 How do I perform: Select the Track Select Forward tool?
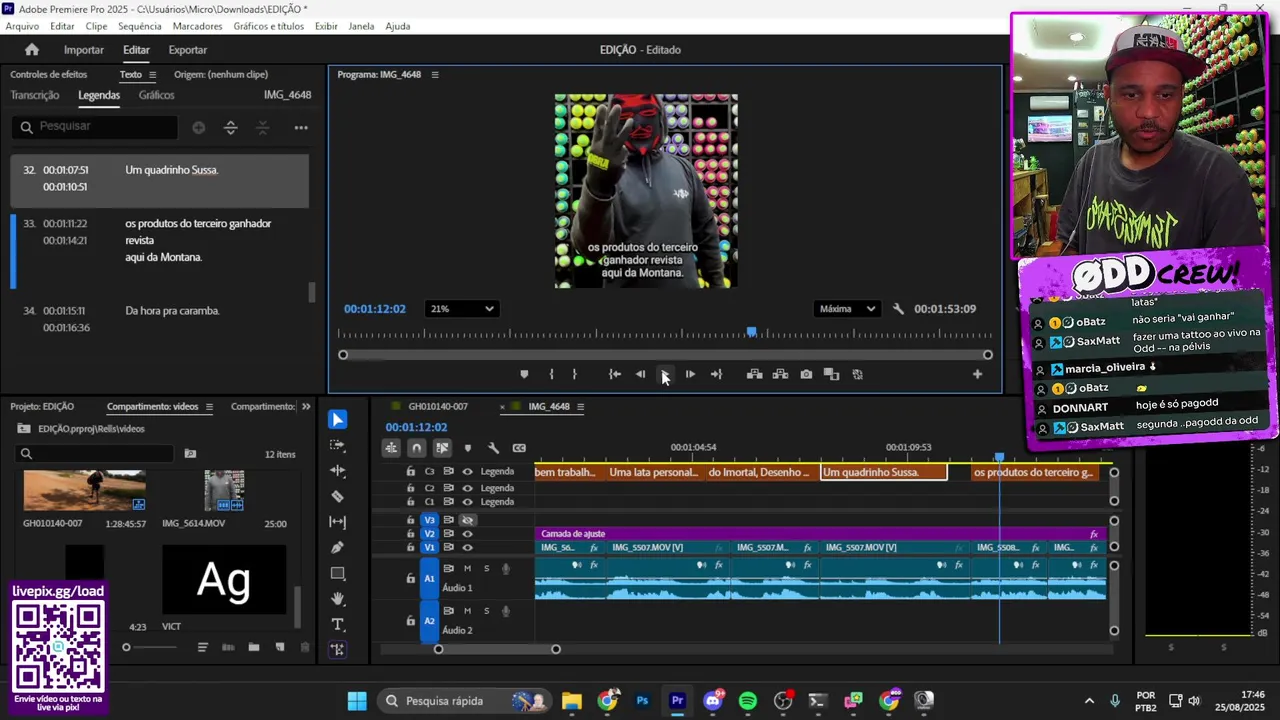point(338,445)
